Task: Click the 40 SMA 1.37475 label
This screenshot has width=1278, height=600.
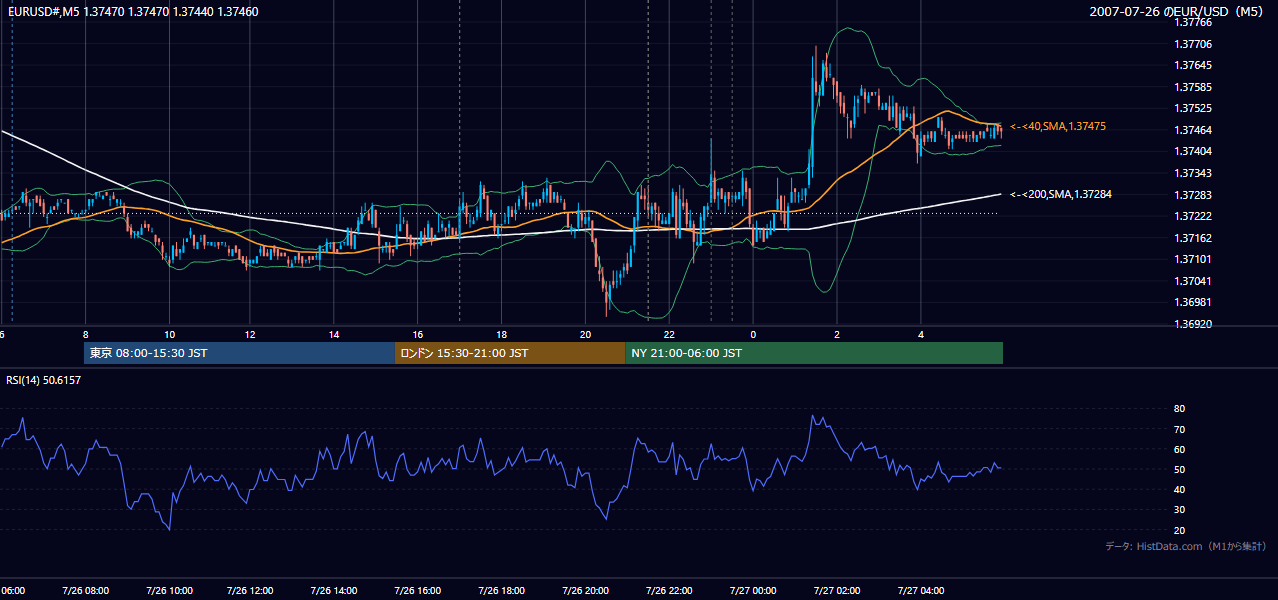Action: (x=1058, y=127)
